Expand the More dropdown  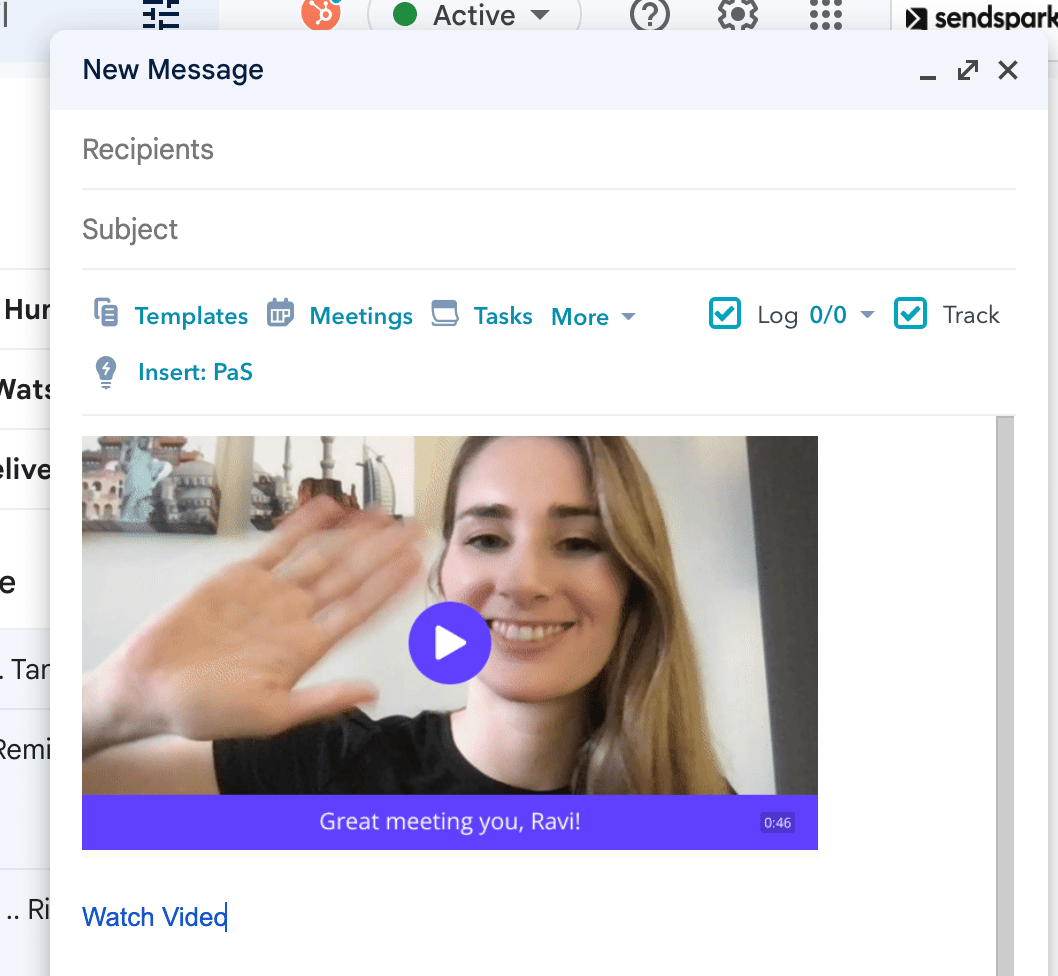(593, 317)
